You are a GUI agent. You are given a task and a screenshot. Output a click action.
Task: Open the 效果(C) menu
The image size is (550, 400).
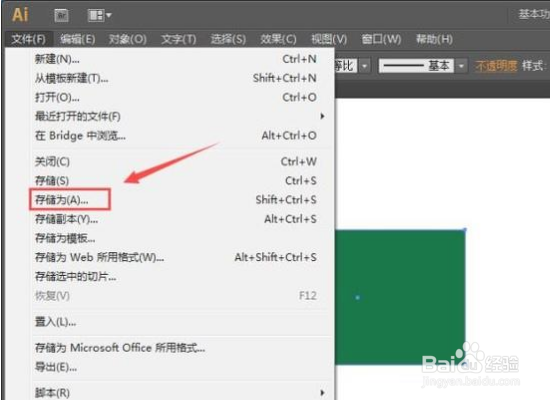[278, 39]
